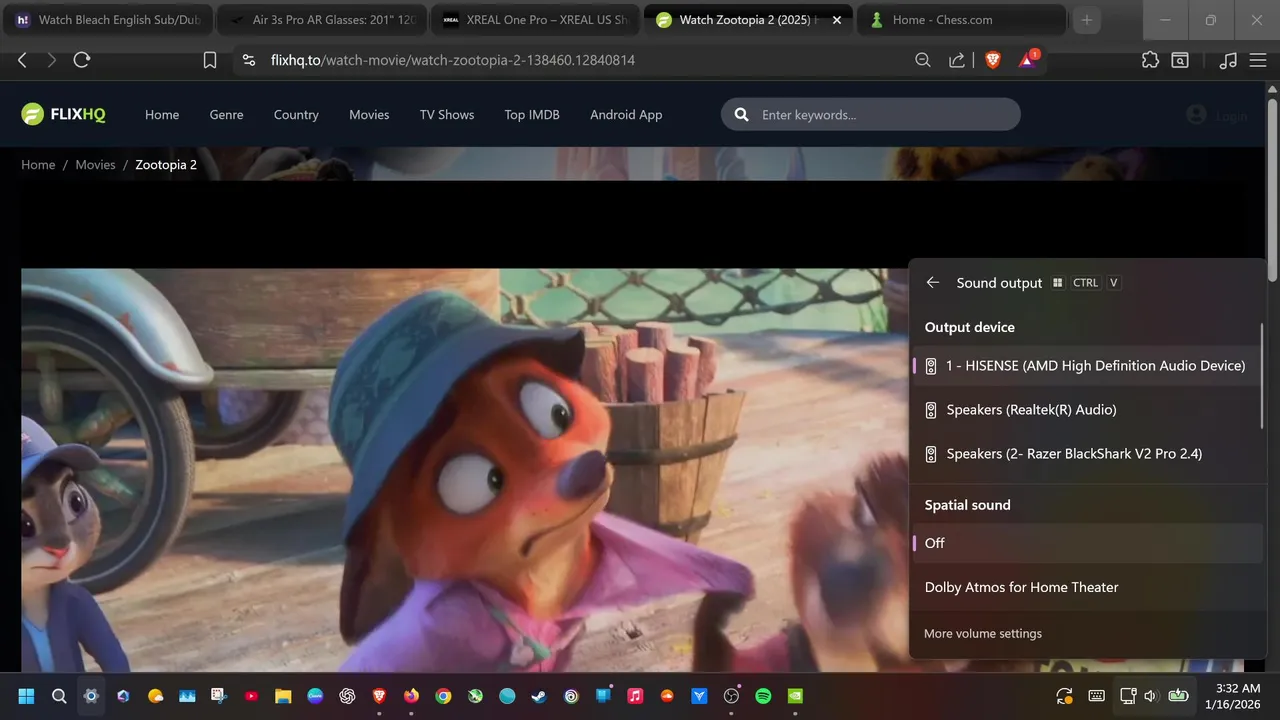
Task: Open File Explorer from the taskbar
Action: (x=283, y=696)
